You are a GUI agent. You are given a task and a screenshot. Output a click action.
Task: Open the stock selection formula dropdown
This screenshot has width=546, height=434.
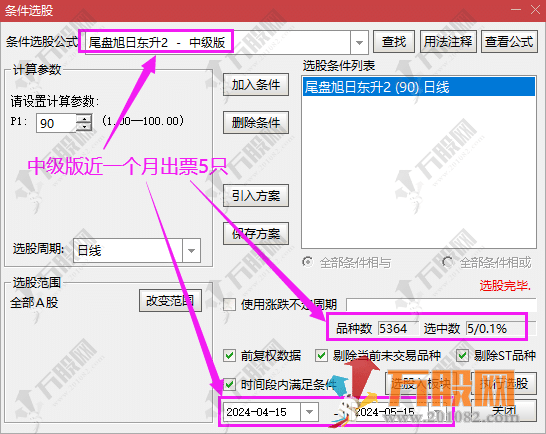pos(359,42)
